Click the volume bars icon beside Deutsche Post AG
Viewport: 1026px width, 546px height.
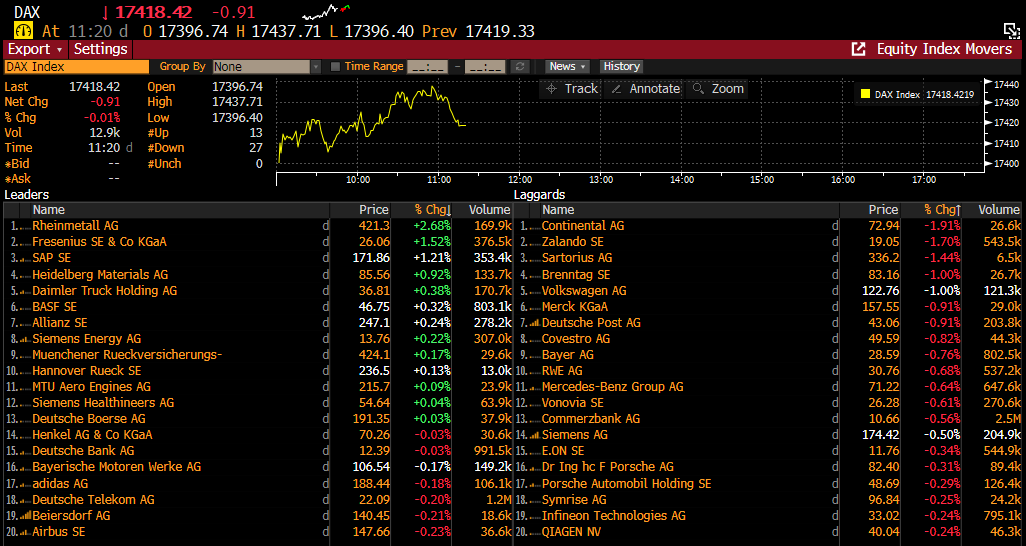(535, 323)
